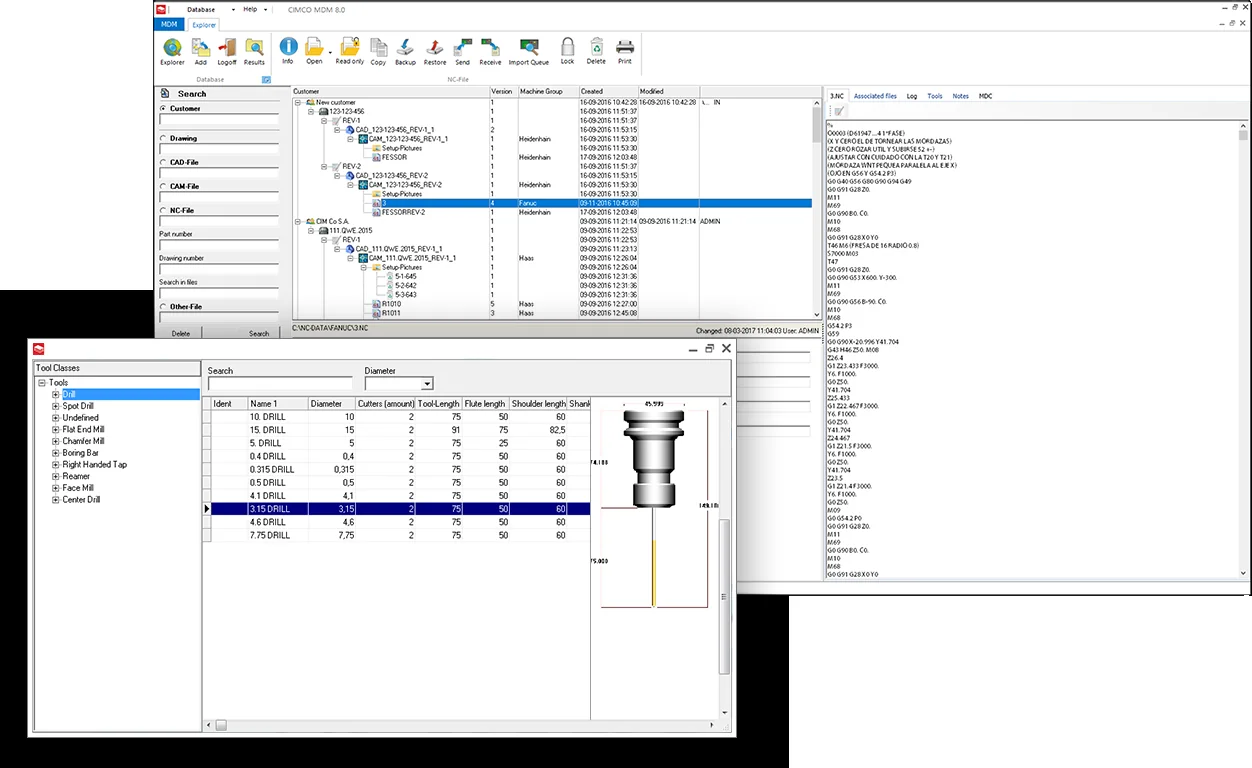Expand the Boring Bar tool class

(x=56, y=453)
